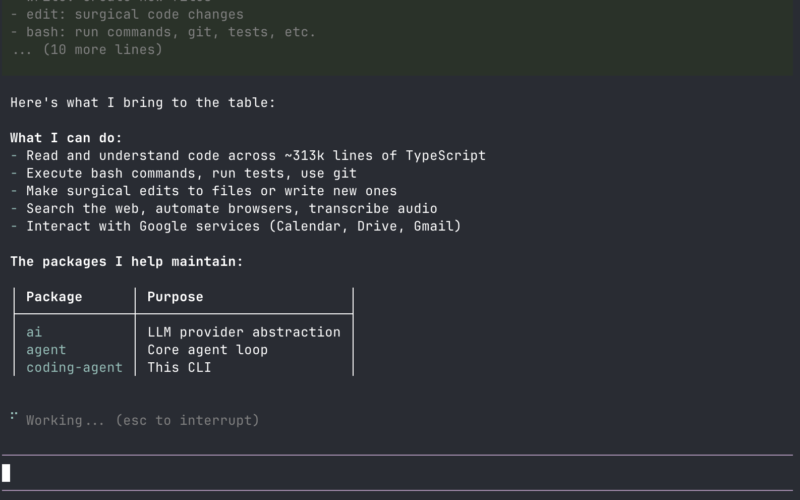
Task: Click "Here's what I bring to the table:" text
Action: click(142, 103)
